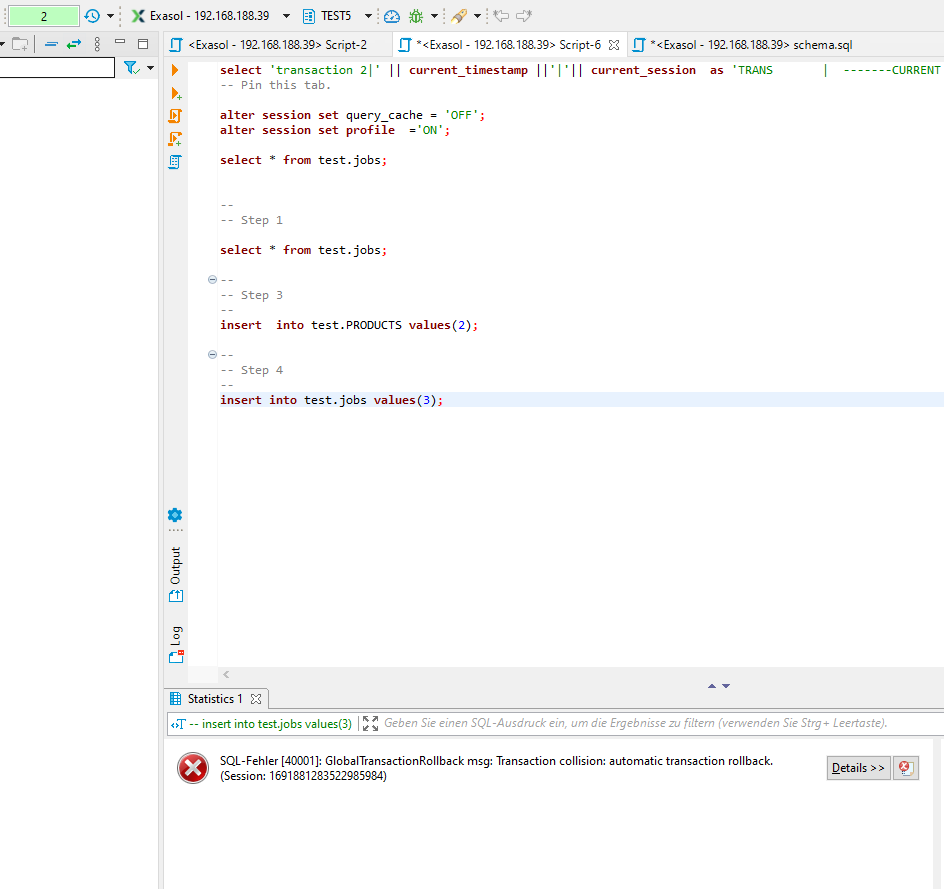The image size is (944, 889).
Task: Open error help via red question button
Action: [905, 767]
